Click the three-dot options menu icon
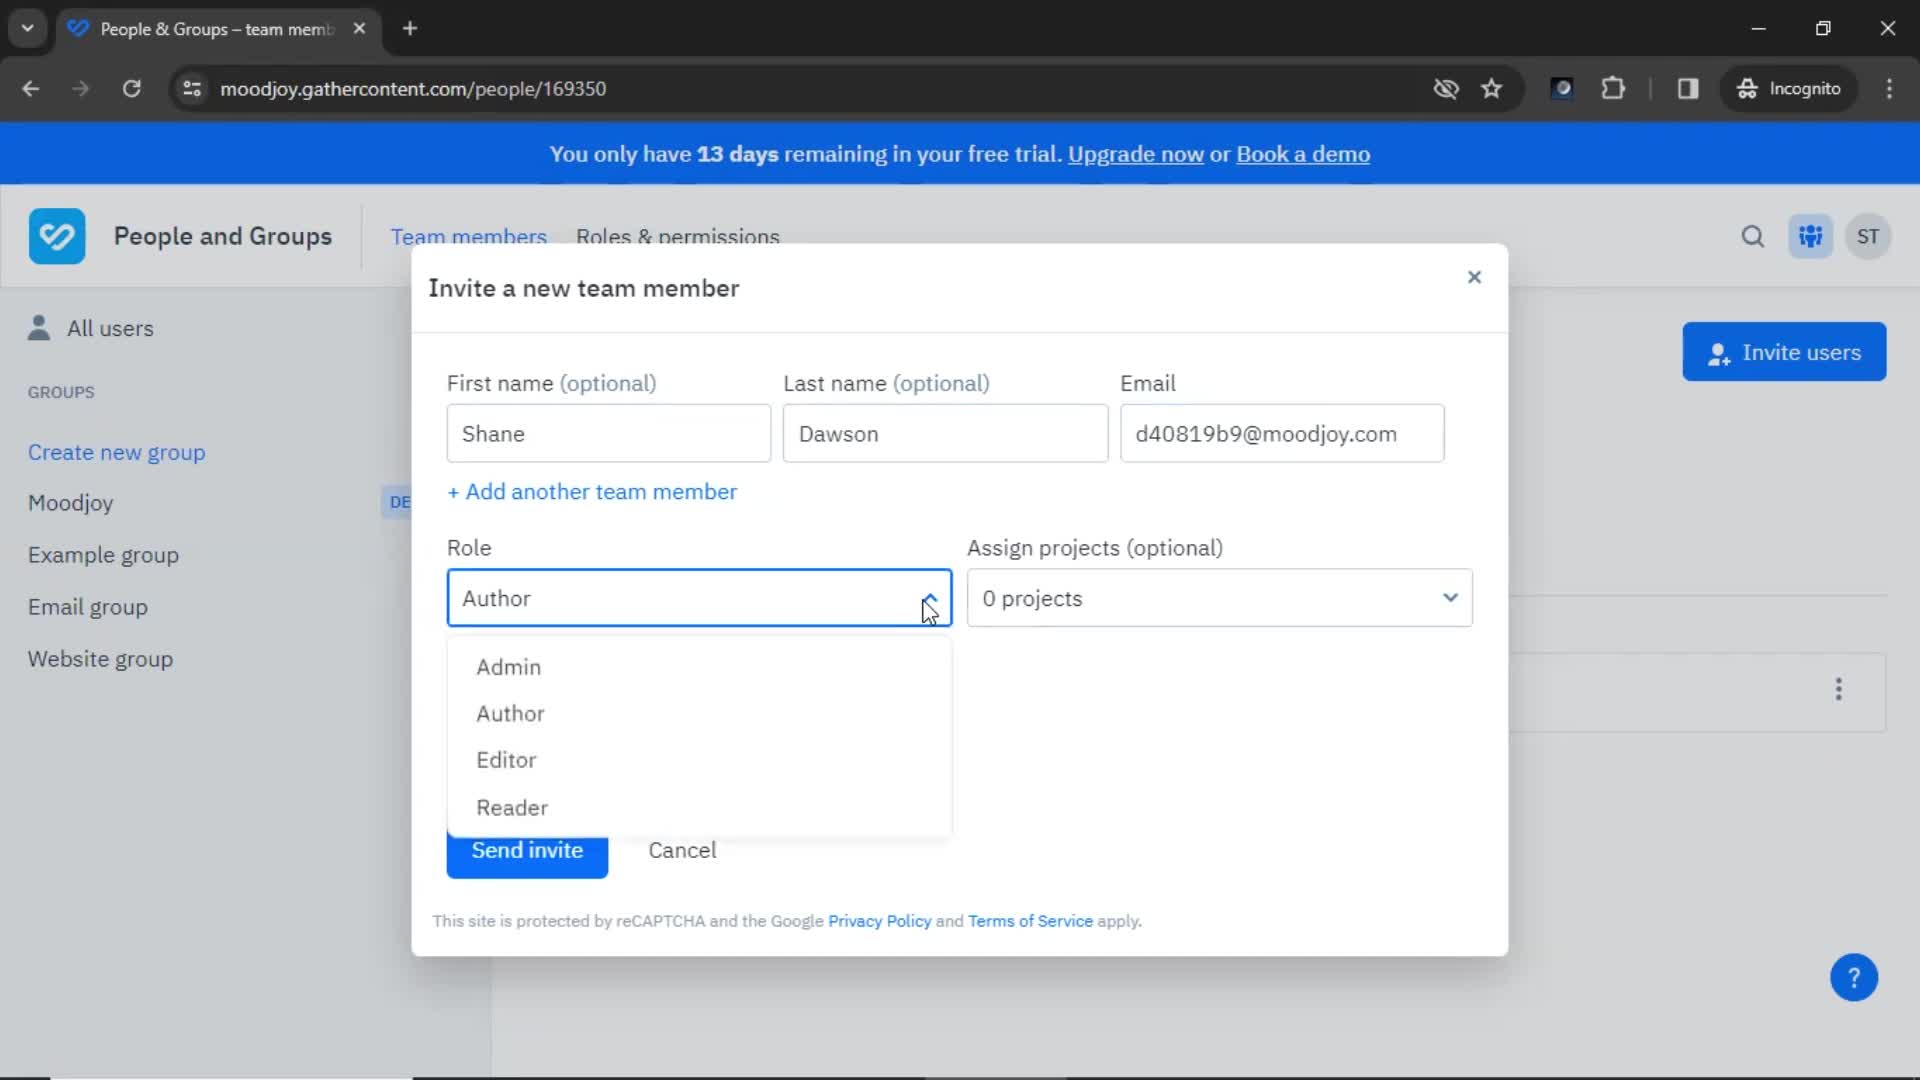Screen dimensions: 1920x1080 (1840, 688)
